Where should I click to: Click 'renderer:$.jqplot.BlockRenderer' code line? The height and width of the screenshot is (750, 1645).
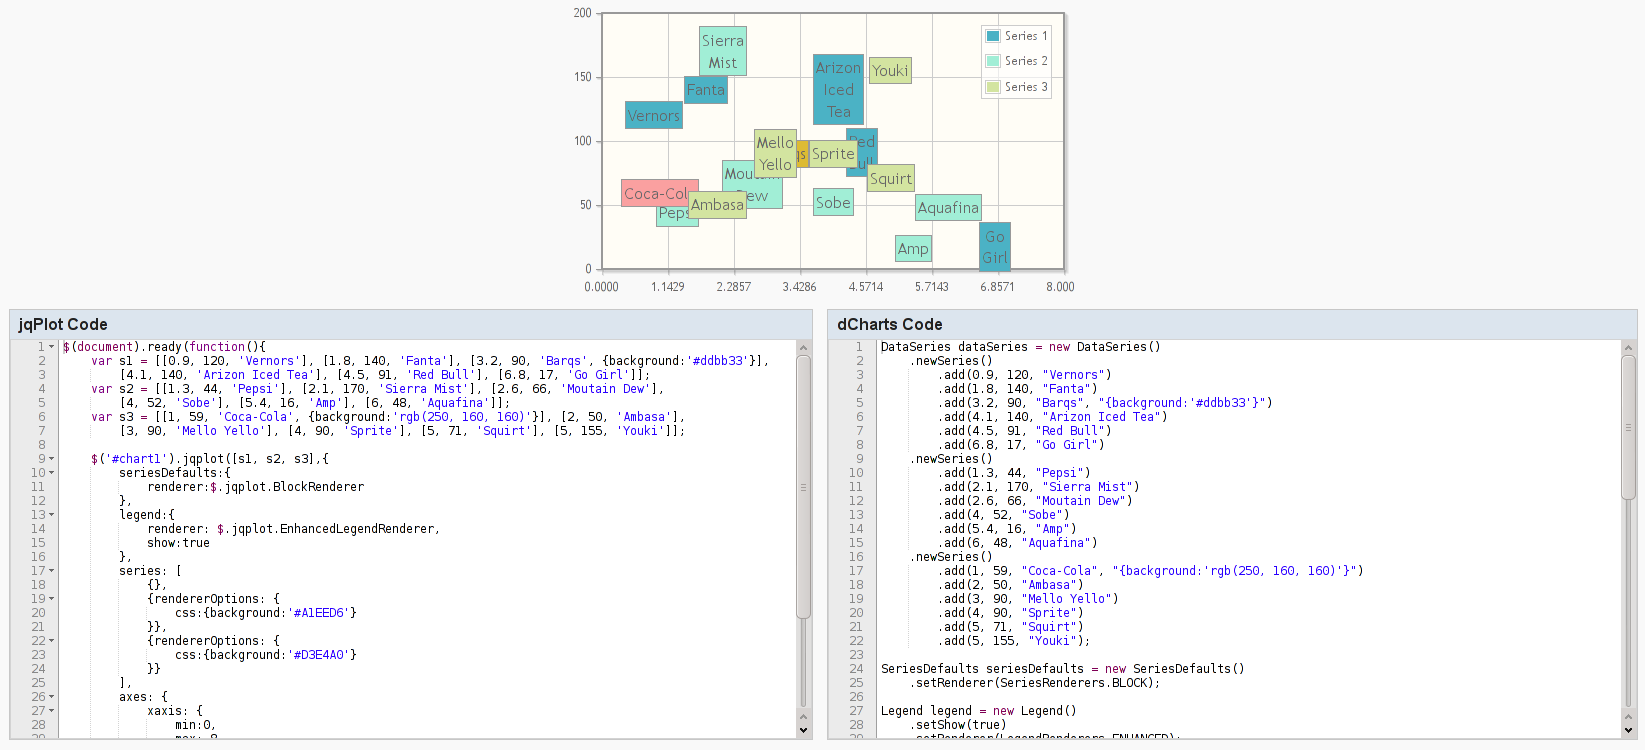(x=255, y=487)
